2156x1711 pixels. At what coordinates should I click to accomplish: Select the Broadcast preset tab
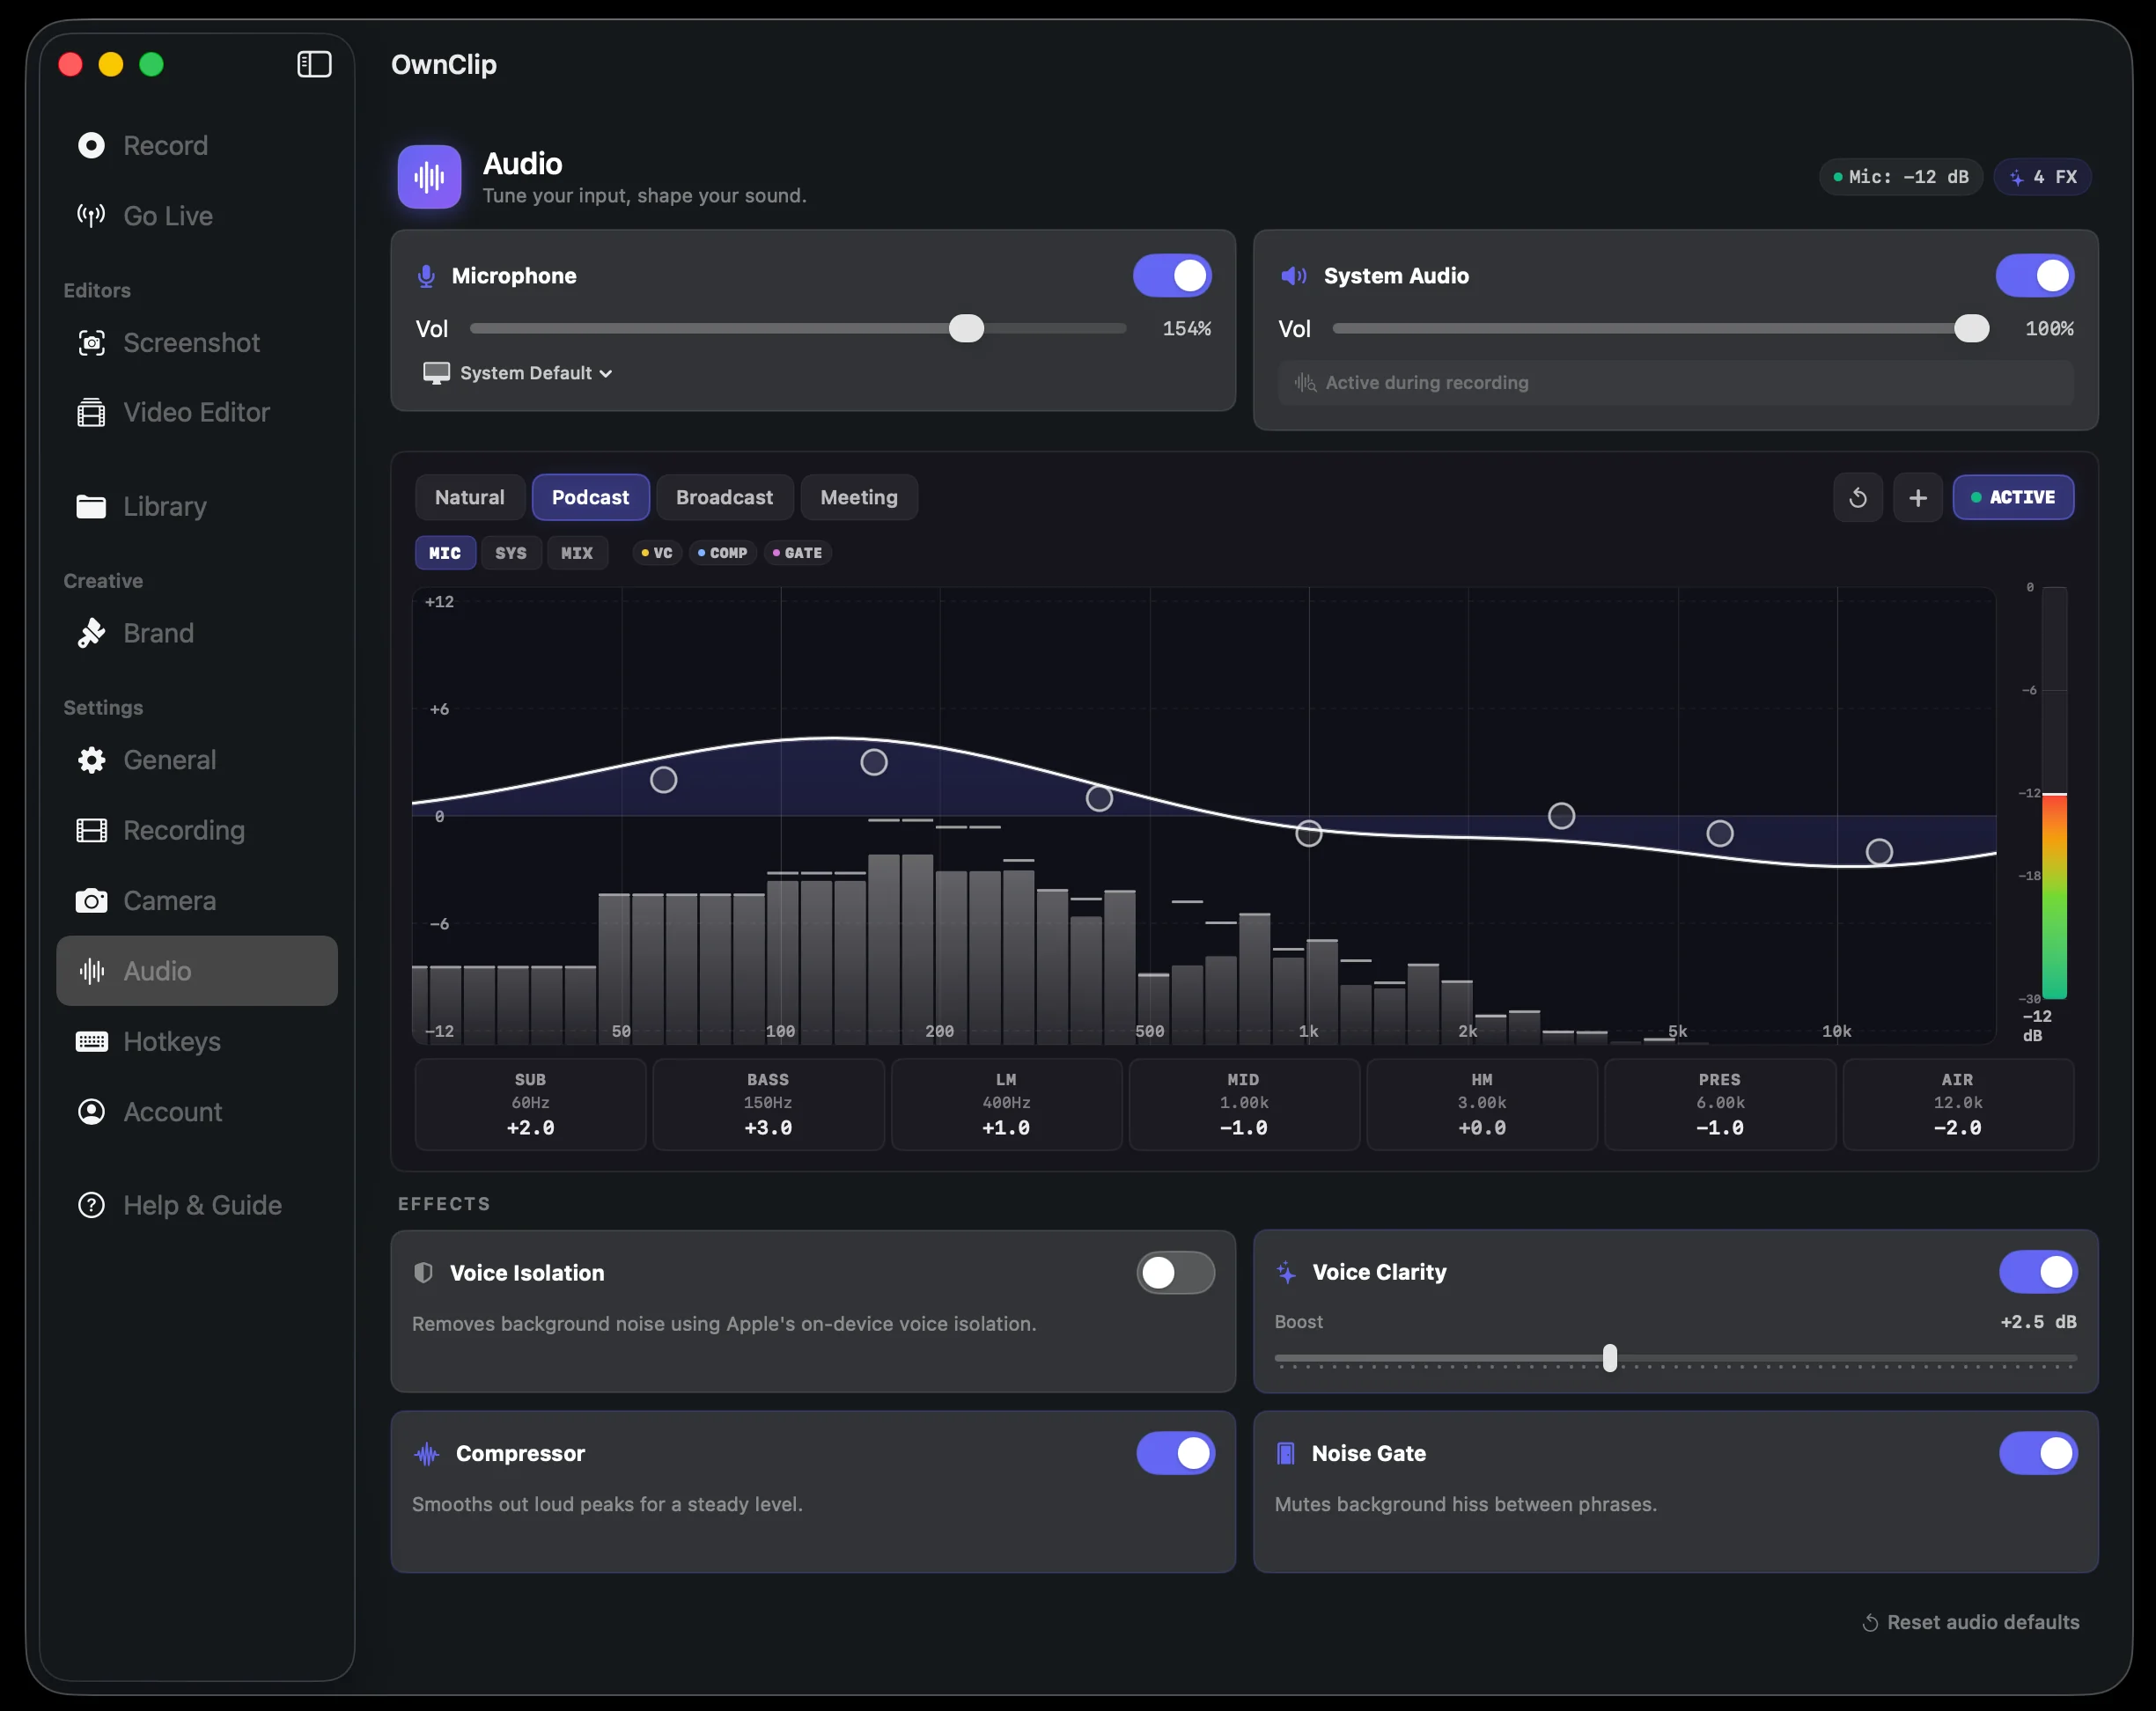click(x=724, y=497)
